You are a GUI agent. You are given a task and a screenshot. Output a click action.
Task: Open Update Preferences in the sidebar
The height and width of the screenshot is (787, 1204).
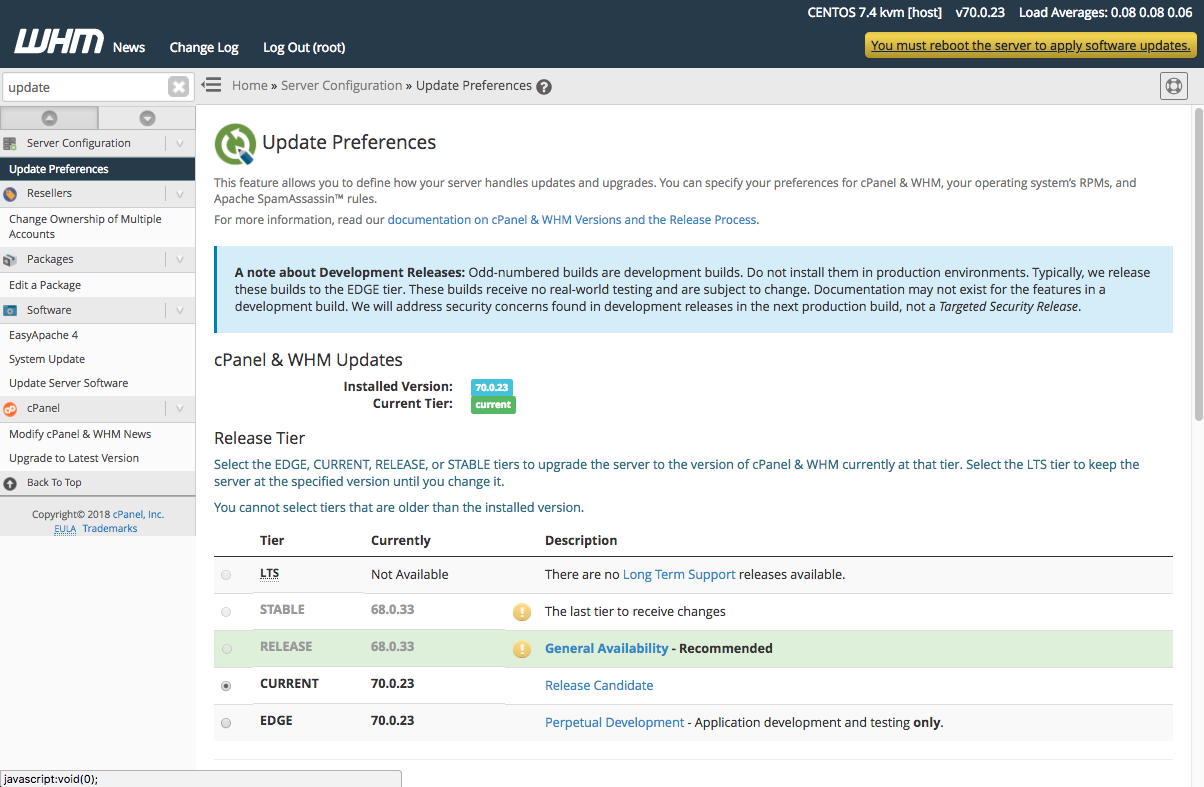tap(98, 169)
